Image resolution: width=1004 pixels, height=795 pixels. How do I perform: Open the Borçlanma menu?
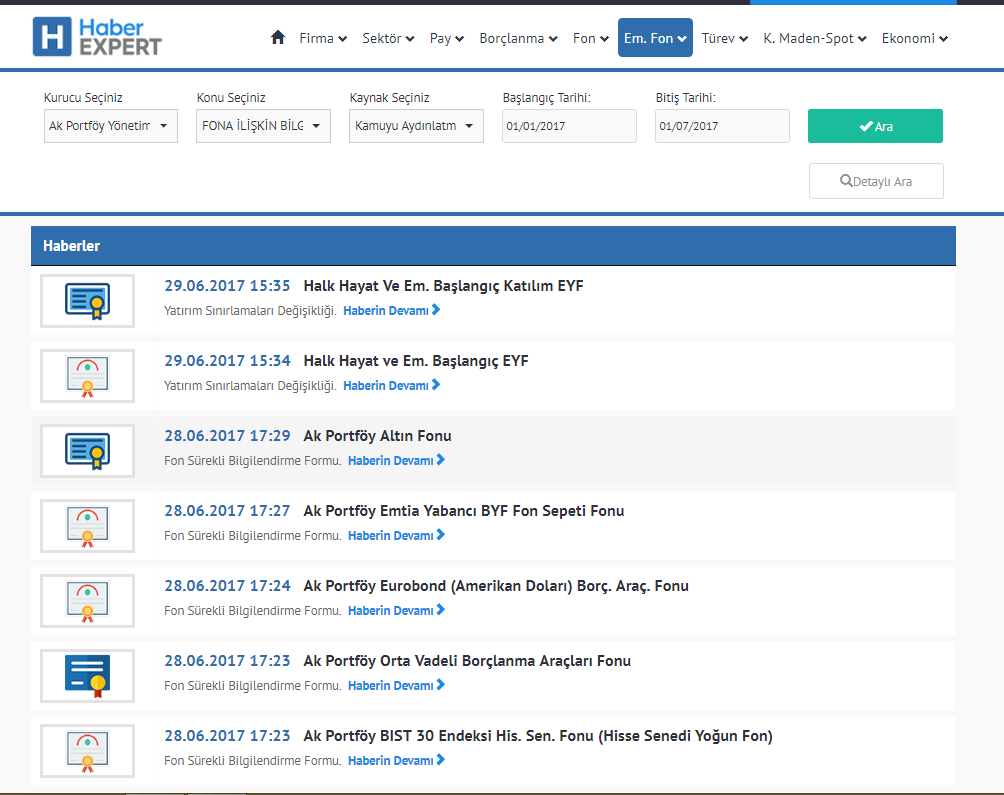tap(518, 38)
